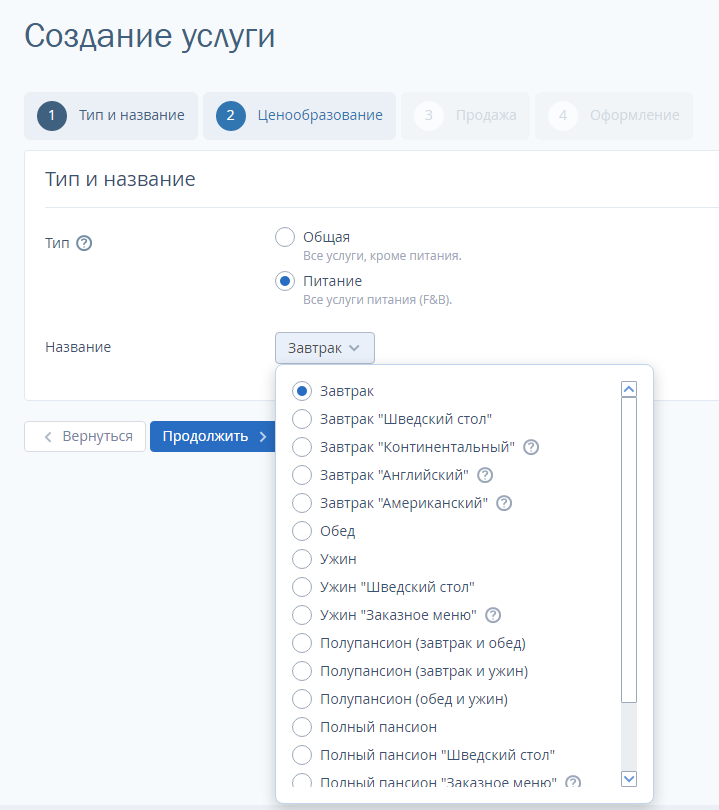Choose Ужин "Шведский стол" option

tap(301, 587)
